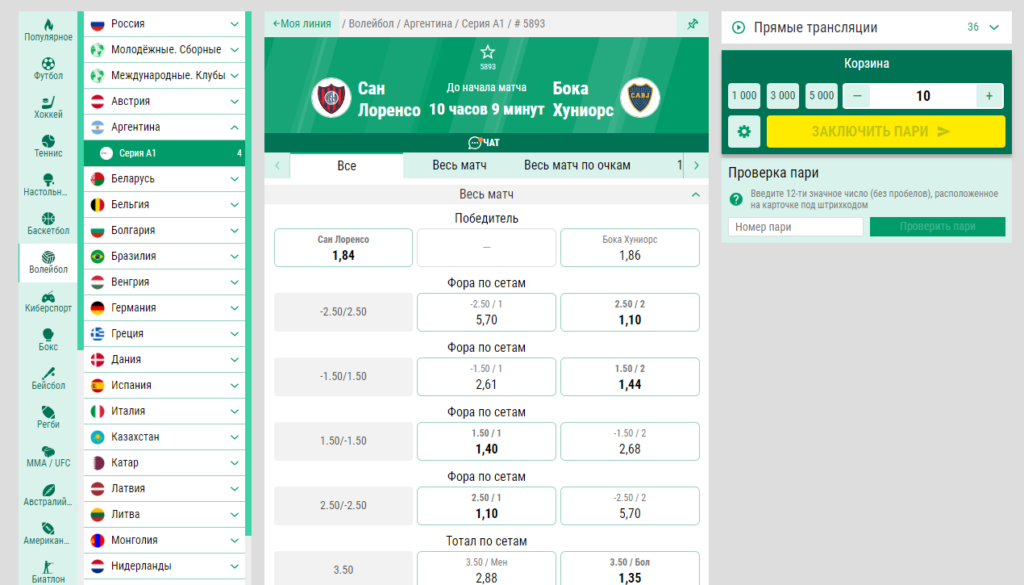
Task: Select the Хоккей sport icon
Action: pos(48,107)
